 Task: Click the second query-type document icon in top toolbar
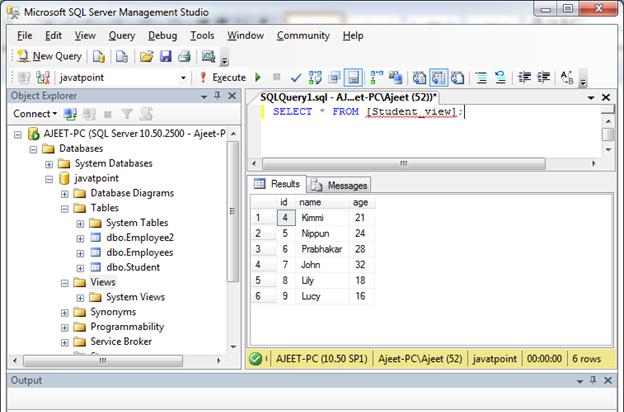(122, 57)
